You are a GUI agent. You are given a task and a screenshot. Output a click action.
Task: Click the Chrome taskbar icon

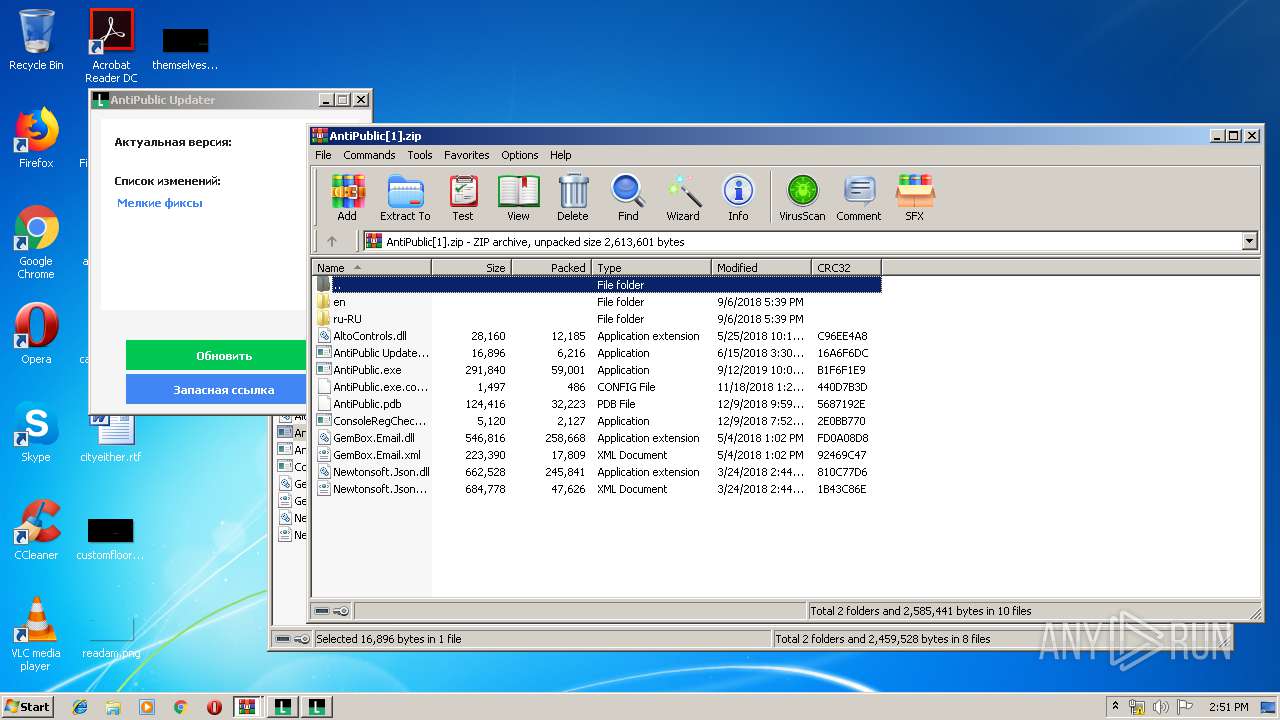180,707
